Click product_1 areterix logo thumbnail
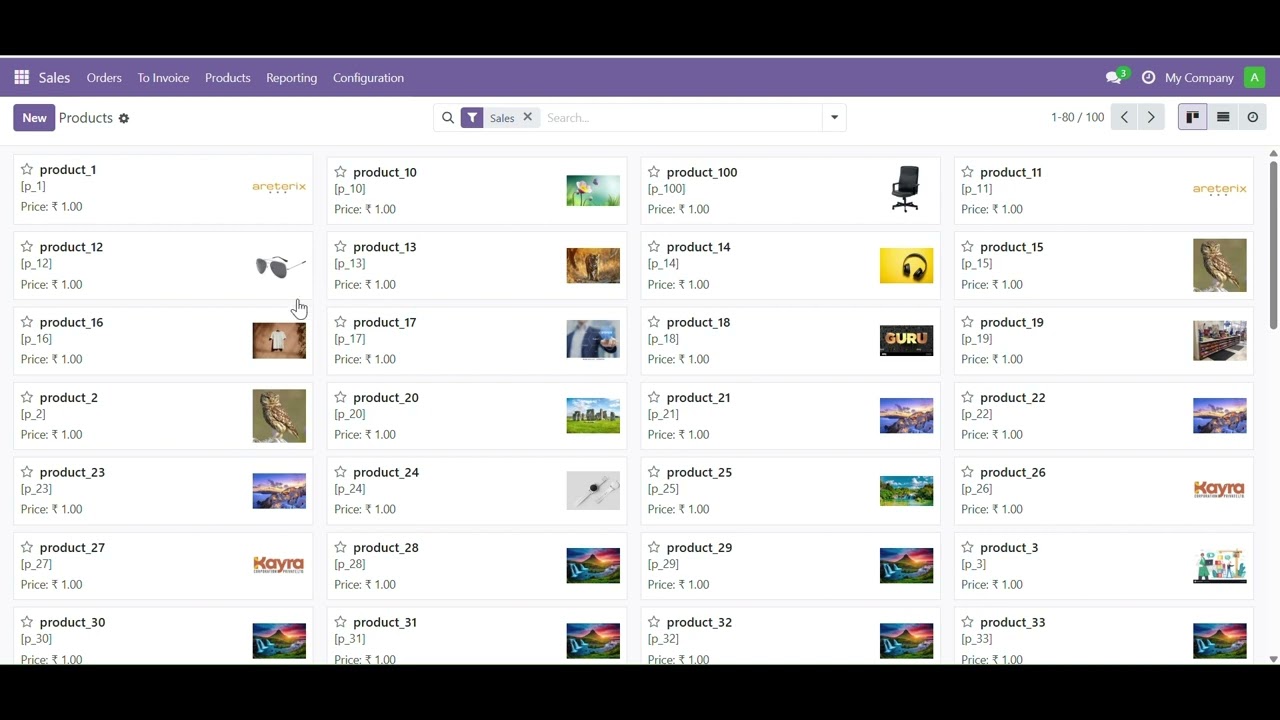The image size is (1280, 720). click(x=279, y=187)
